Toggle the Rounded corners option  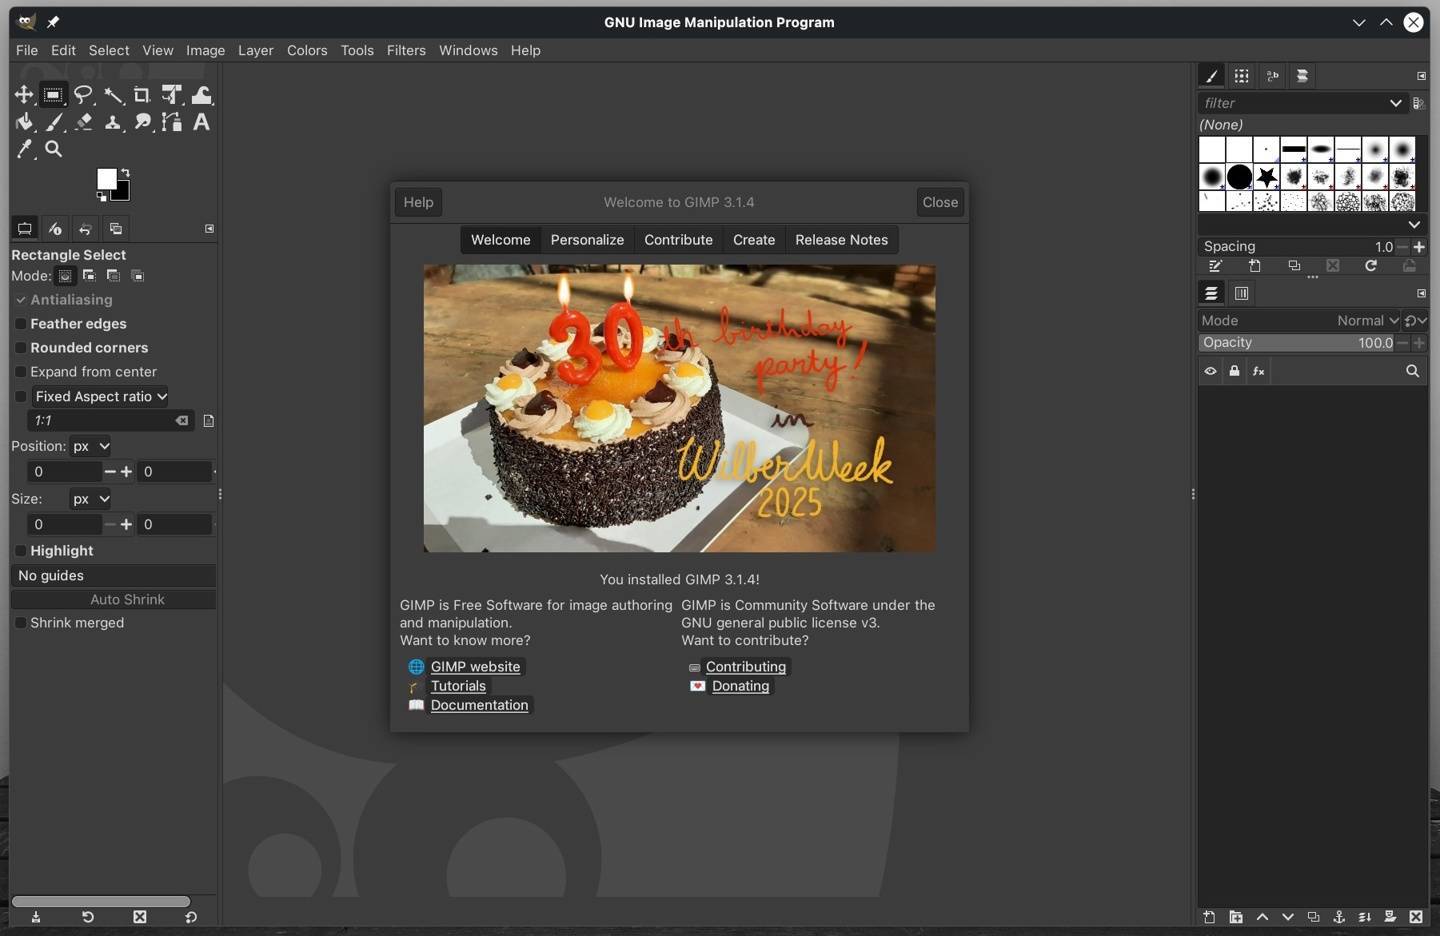pos(20,348)
